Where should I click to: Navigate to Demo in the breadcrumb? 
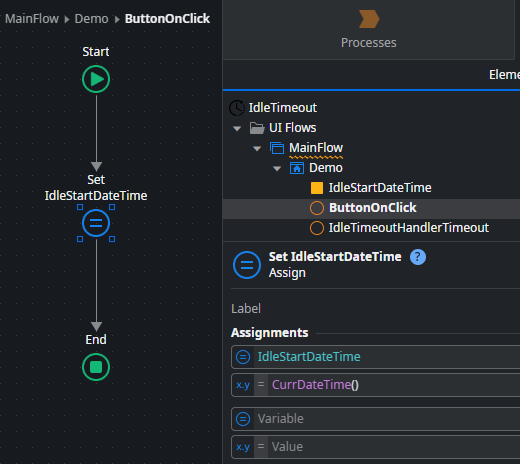(91, 19)
